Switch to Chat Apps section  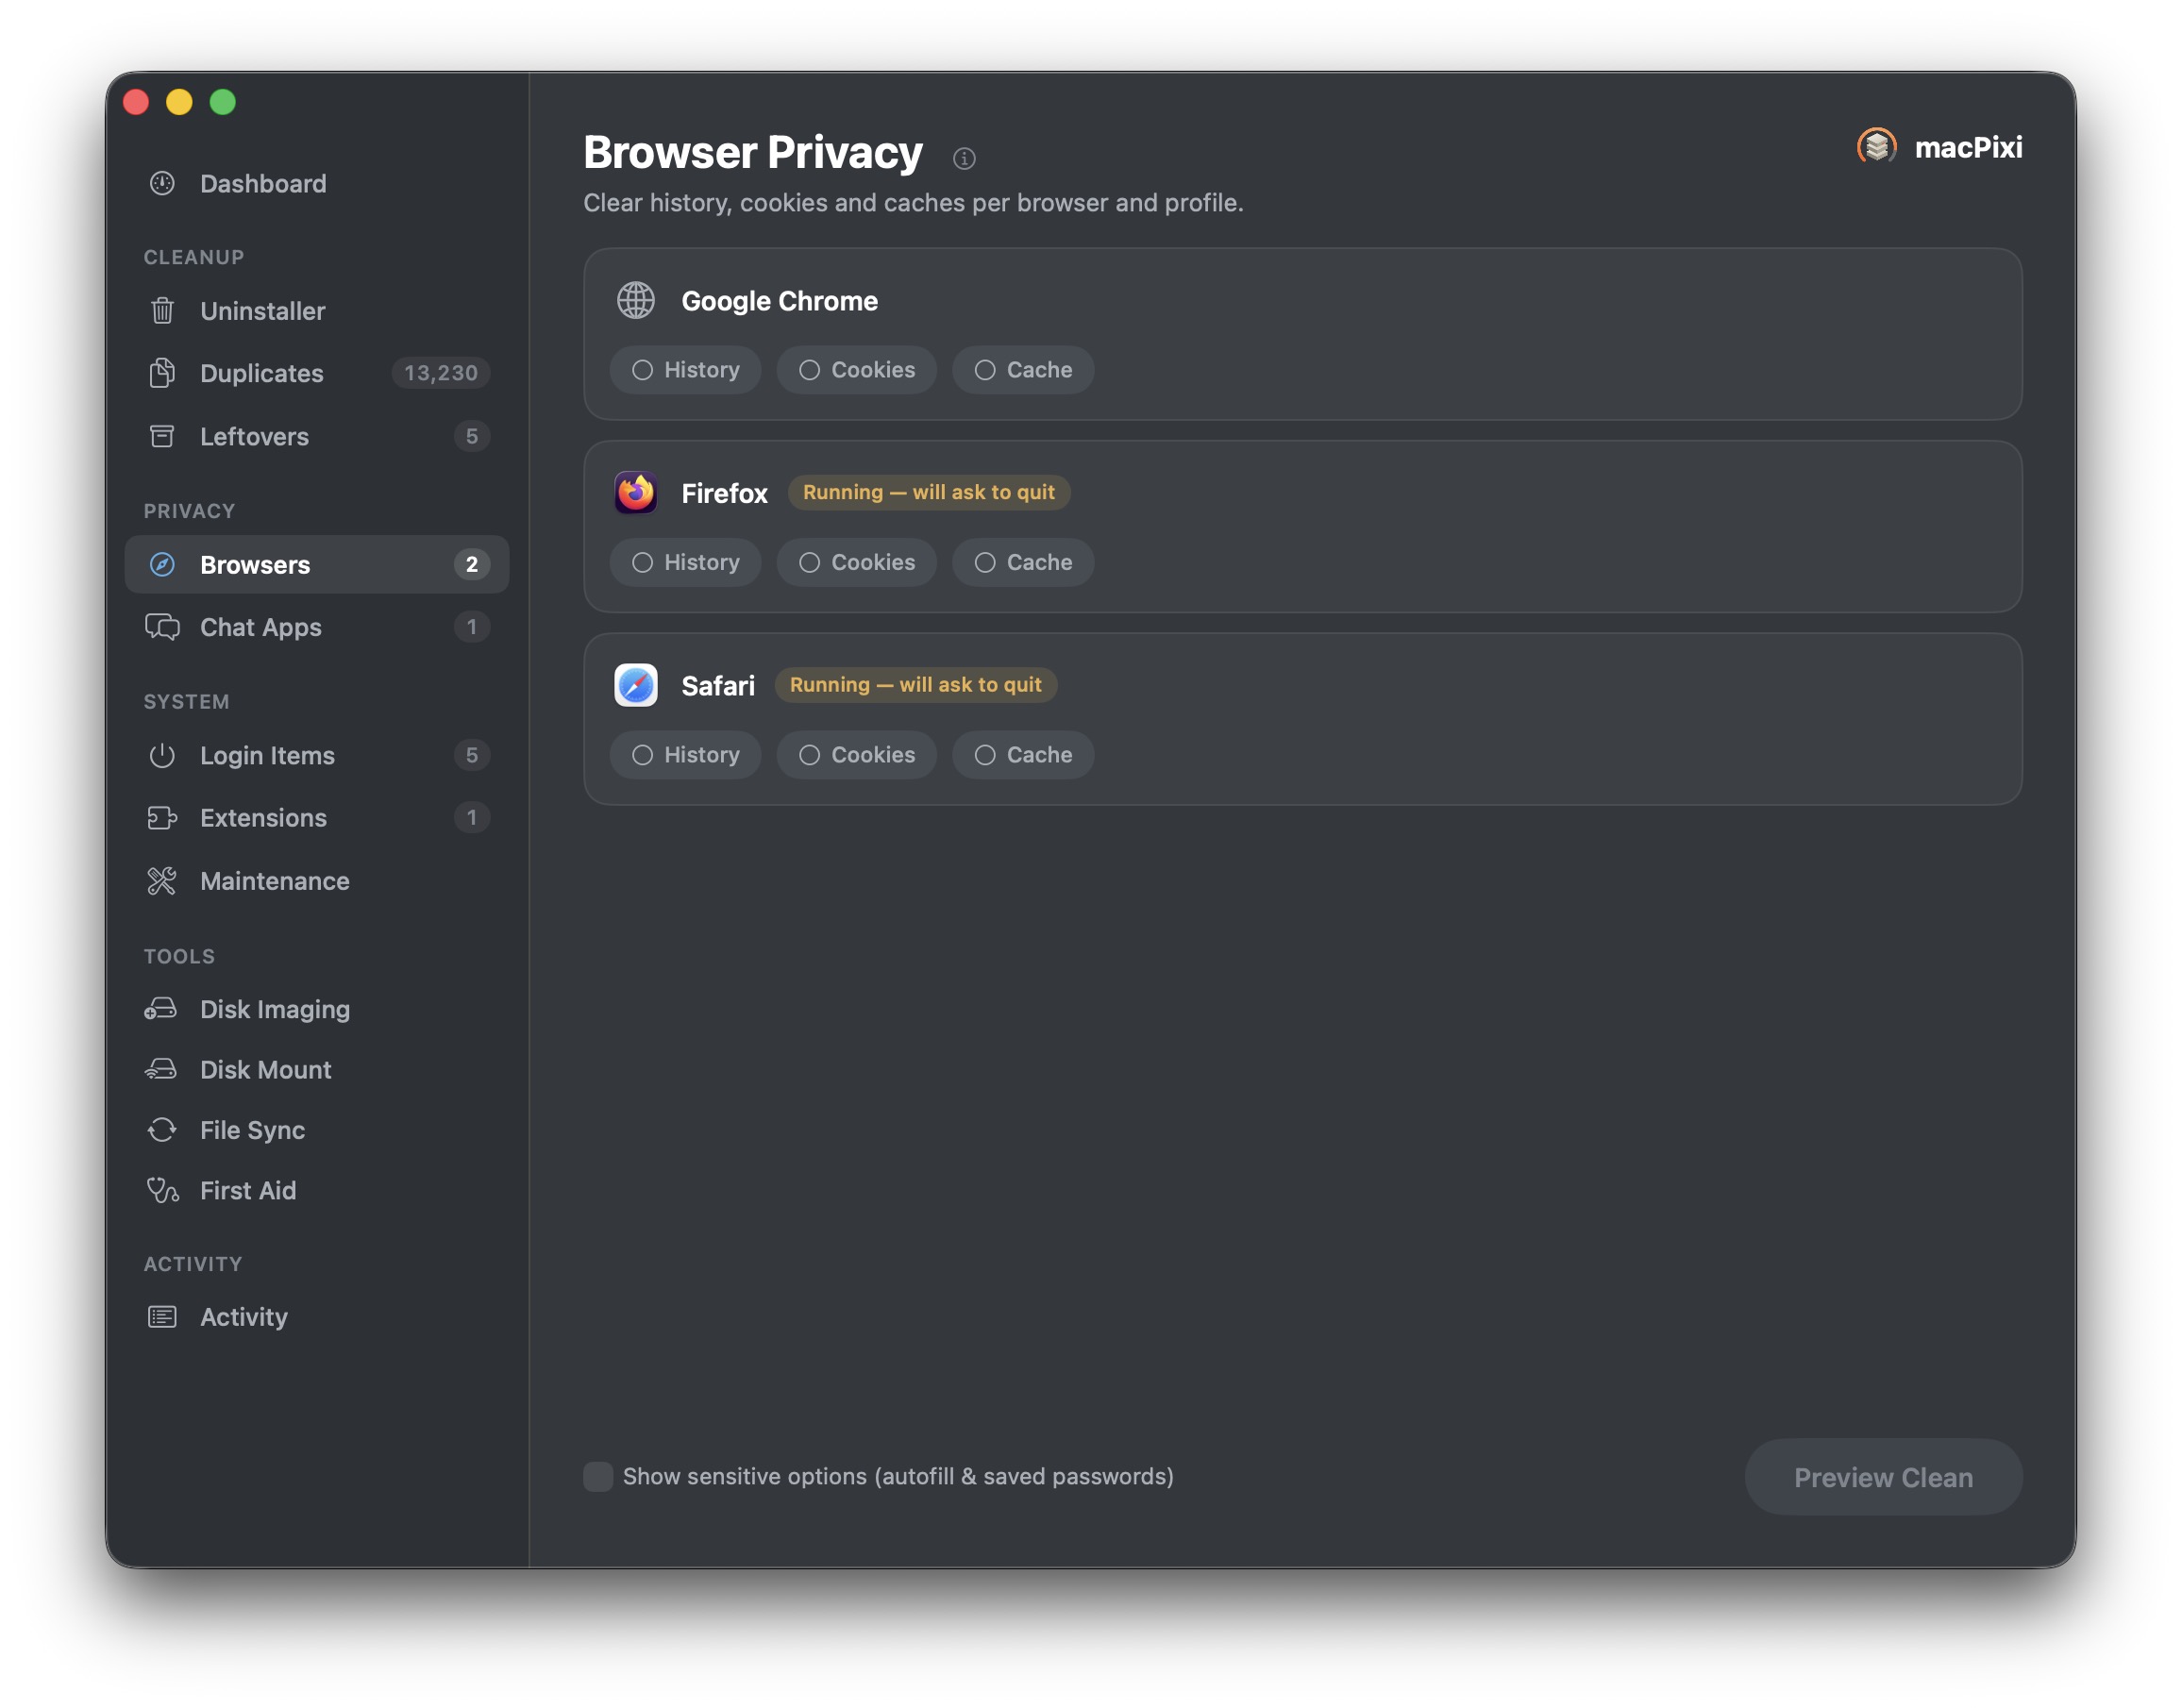pyautogui.click(x=317, y=627)
